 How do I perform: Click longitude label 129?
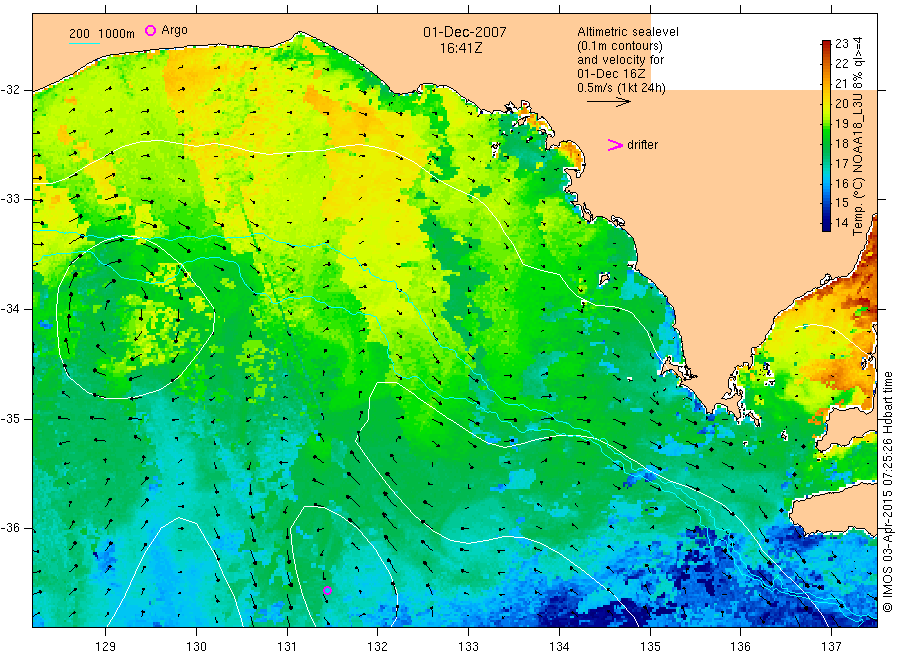106,647
